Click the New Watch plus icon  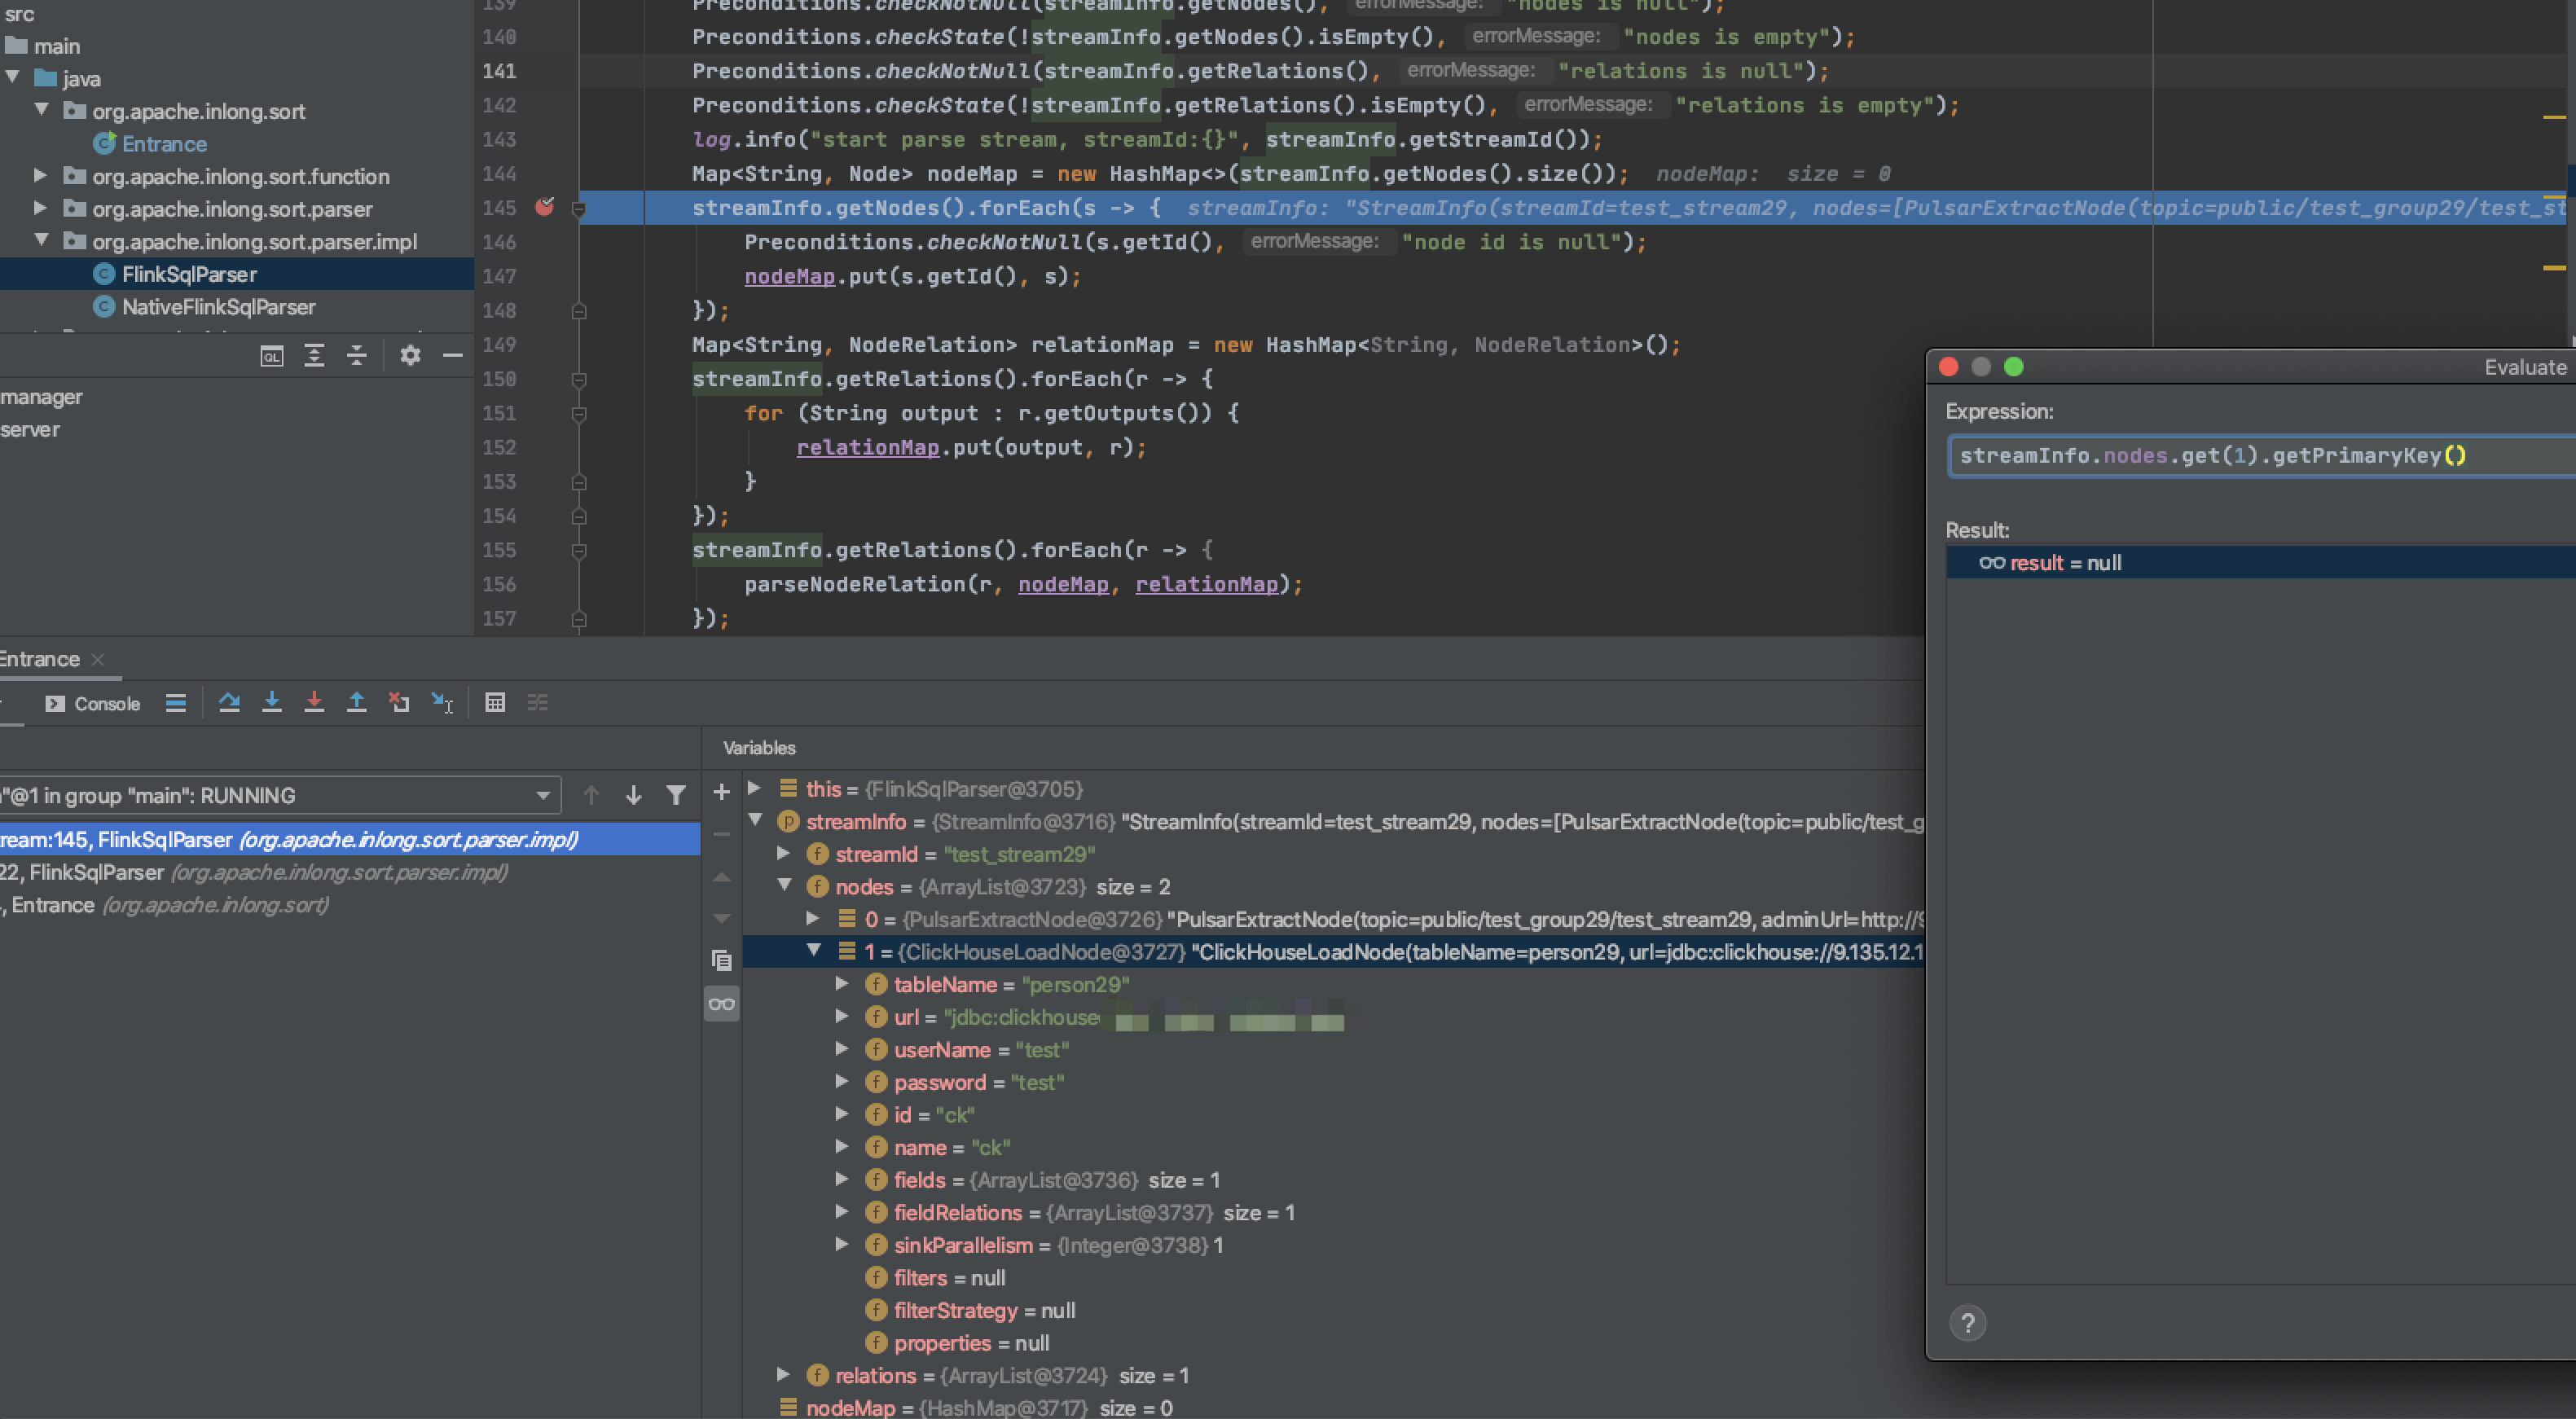click(x=721, y=792)
